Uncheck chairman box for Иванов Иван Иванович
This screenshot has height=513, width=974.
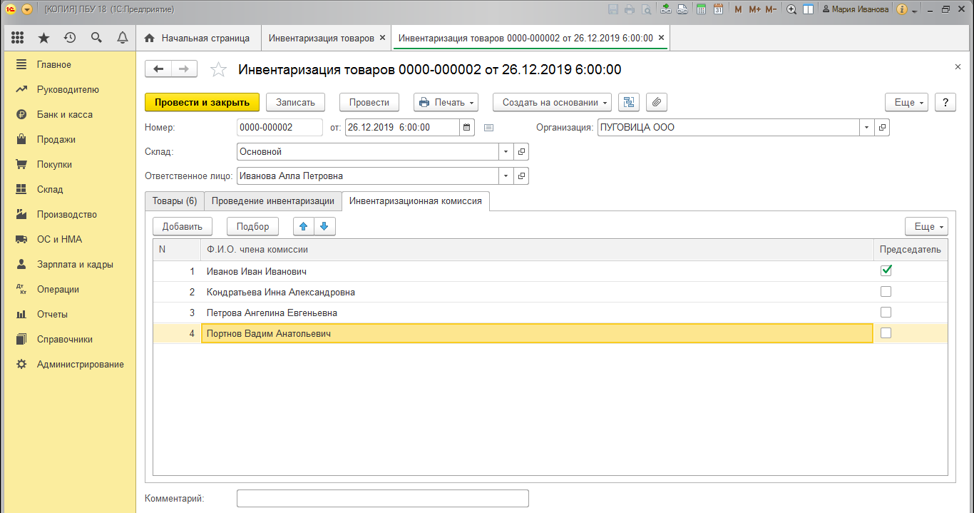tap(886, 271)
